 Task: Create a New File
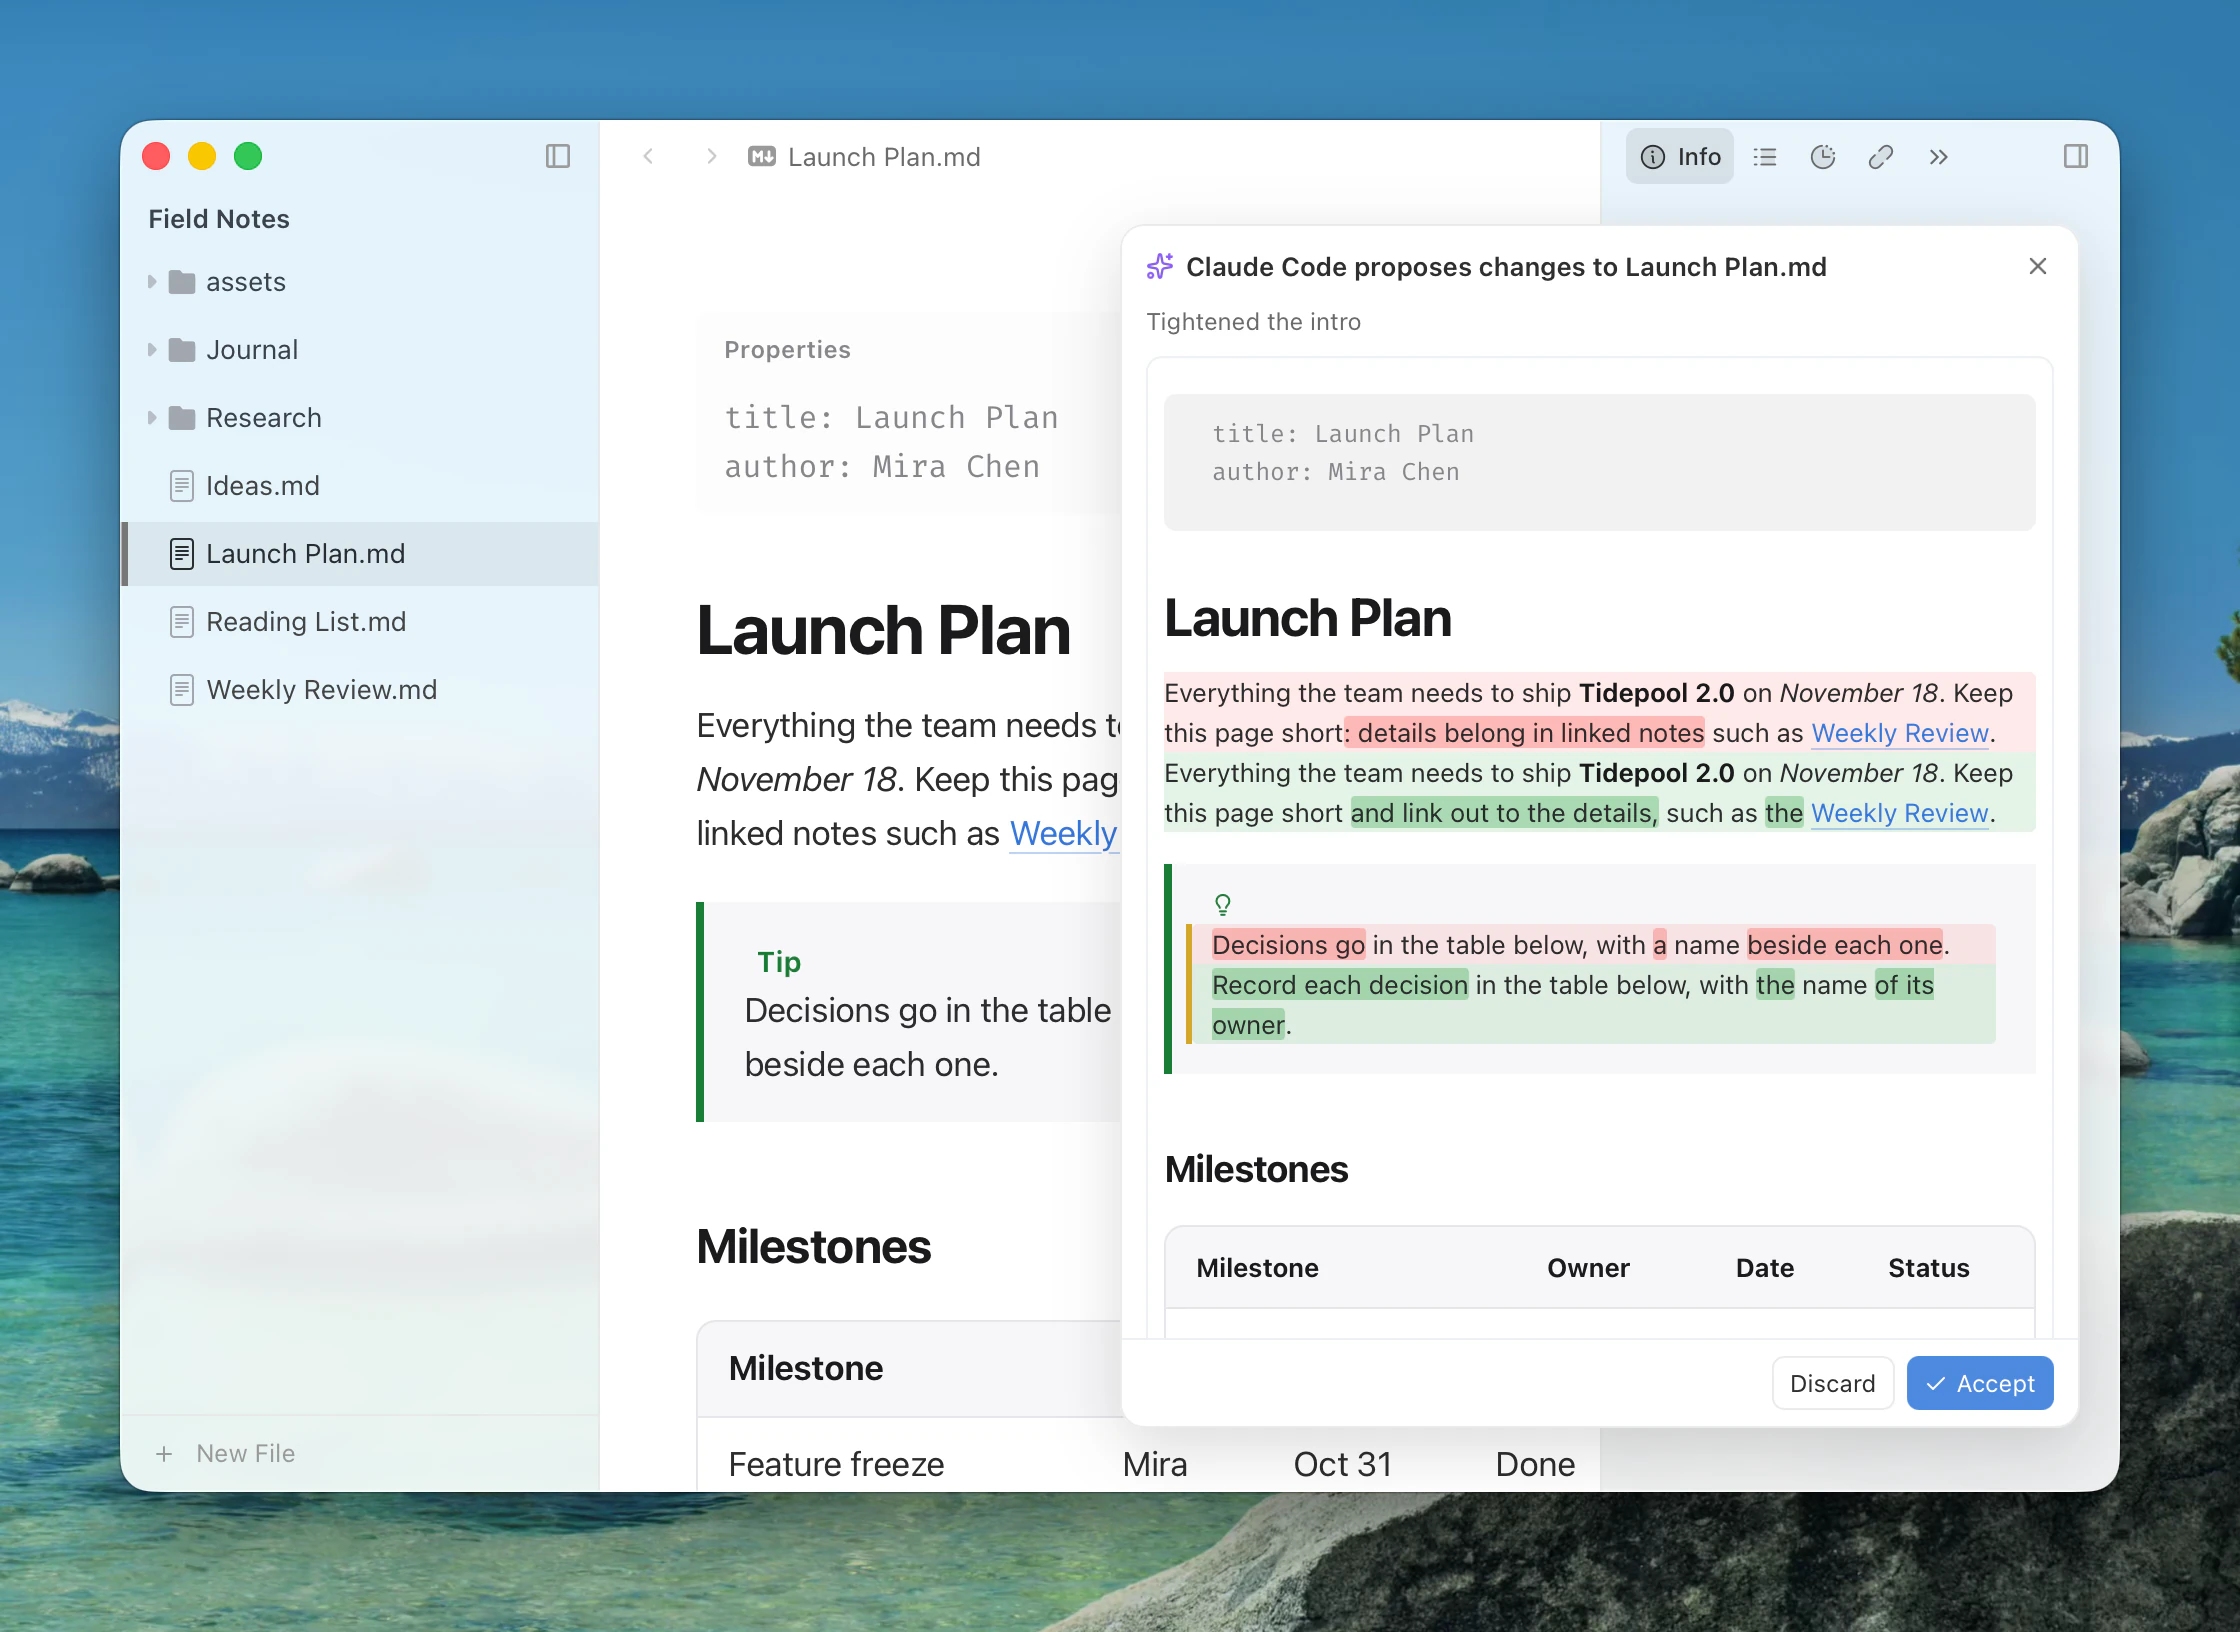click(x=226, y=1453)
